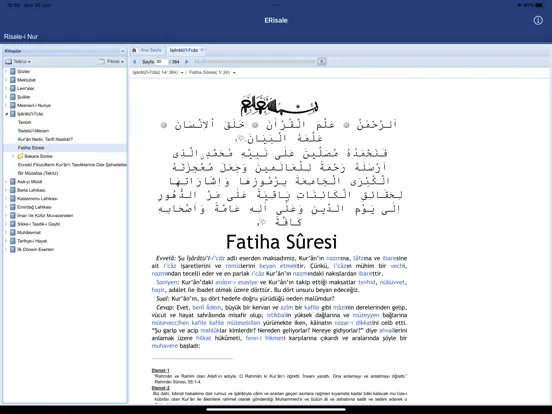Click the page navigation slider
The image size is (552, 414).
point(255,62)
